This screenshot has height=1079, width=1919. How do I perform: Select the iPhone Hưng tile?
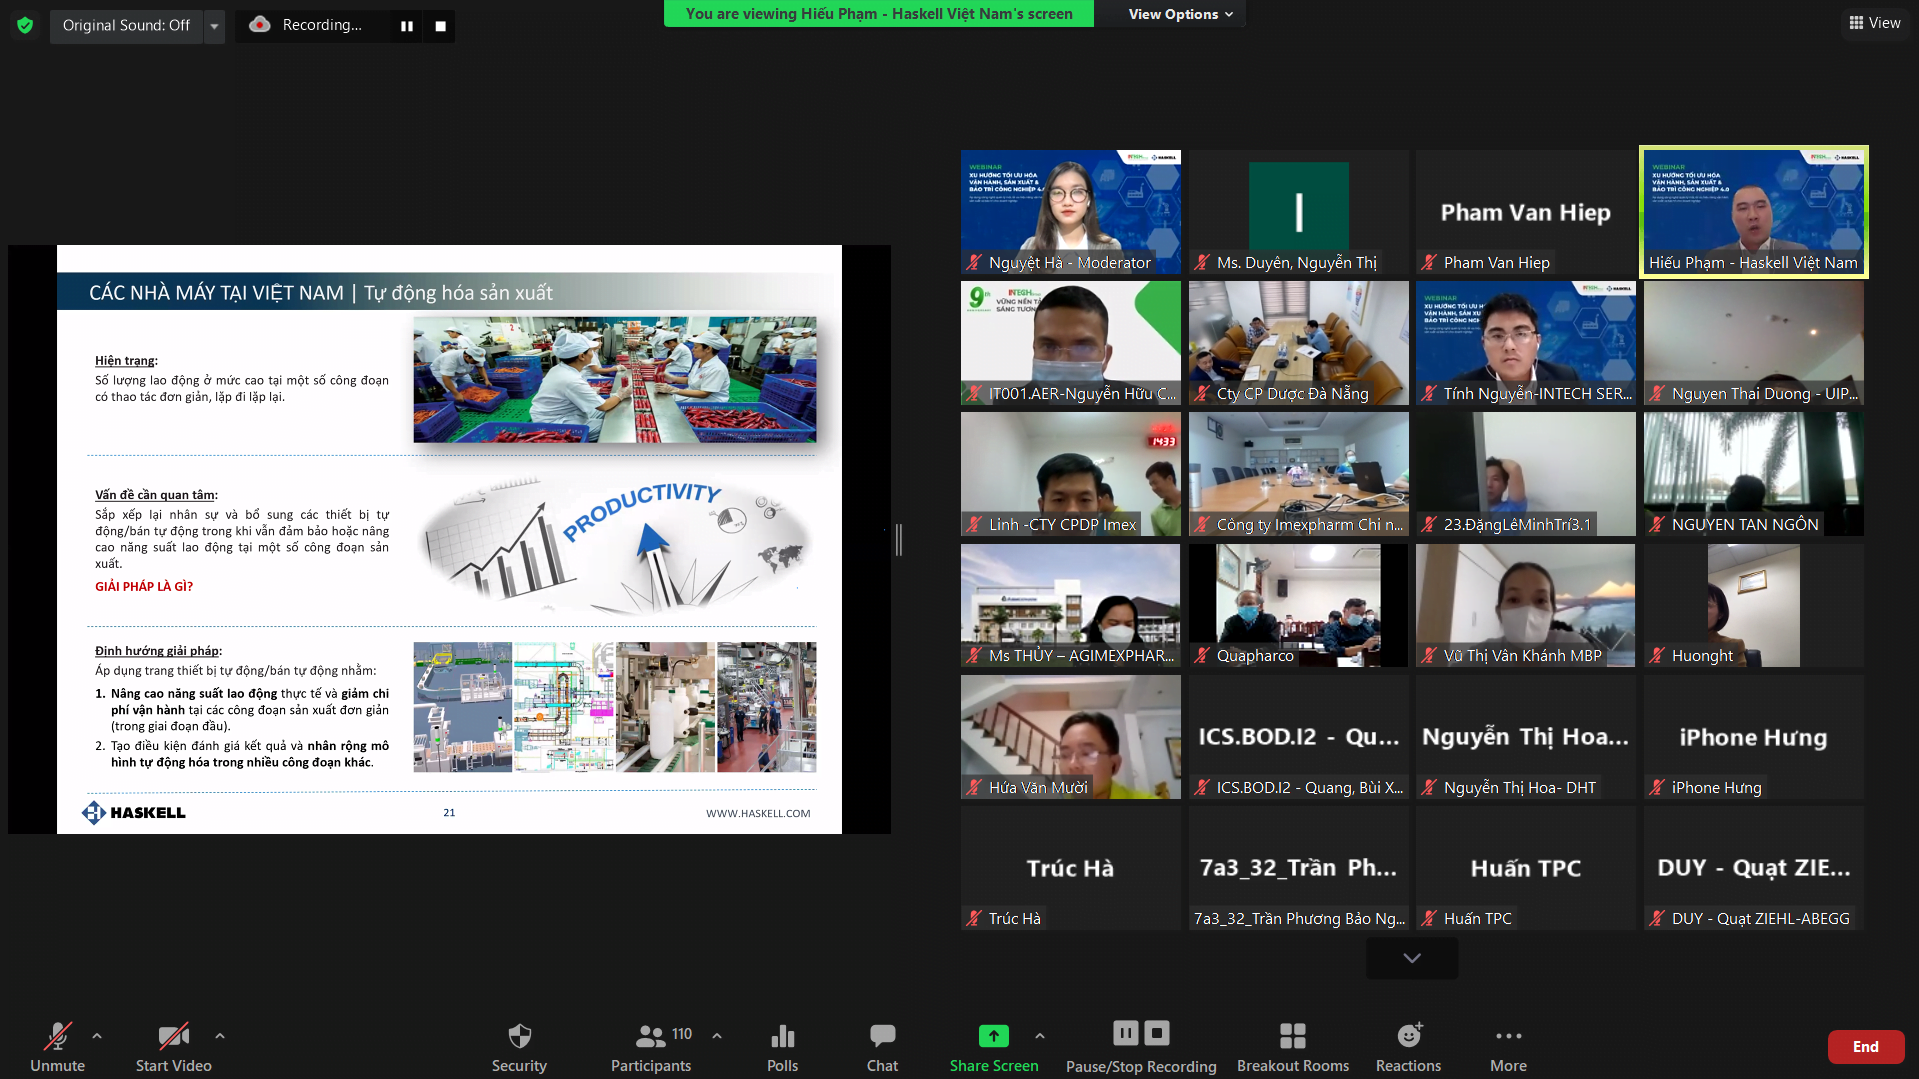(x=1754, y=737)
